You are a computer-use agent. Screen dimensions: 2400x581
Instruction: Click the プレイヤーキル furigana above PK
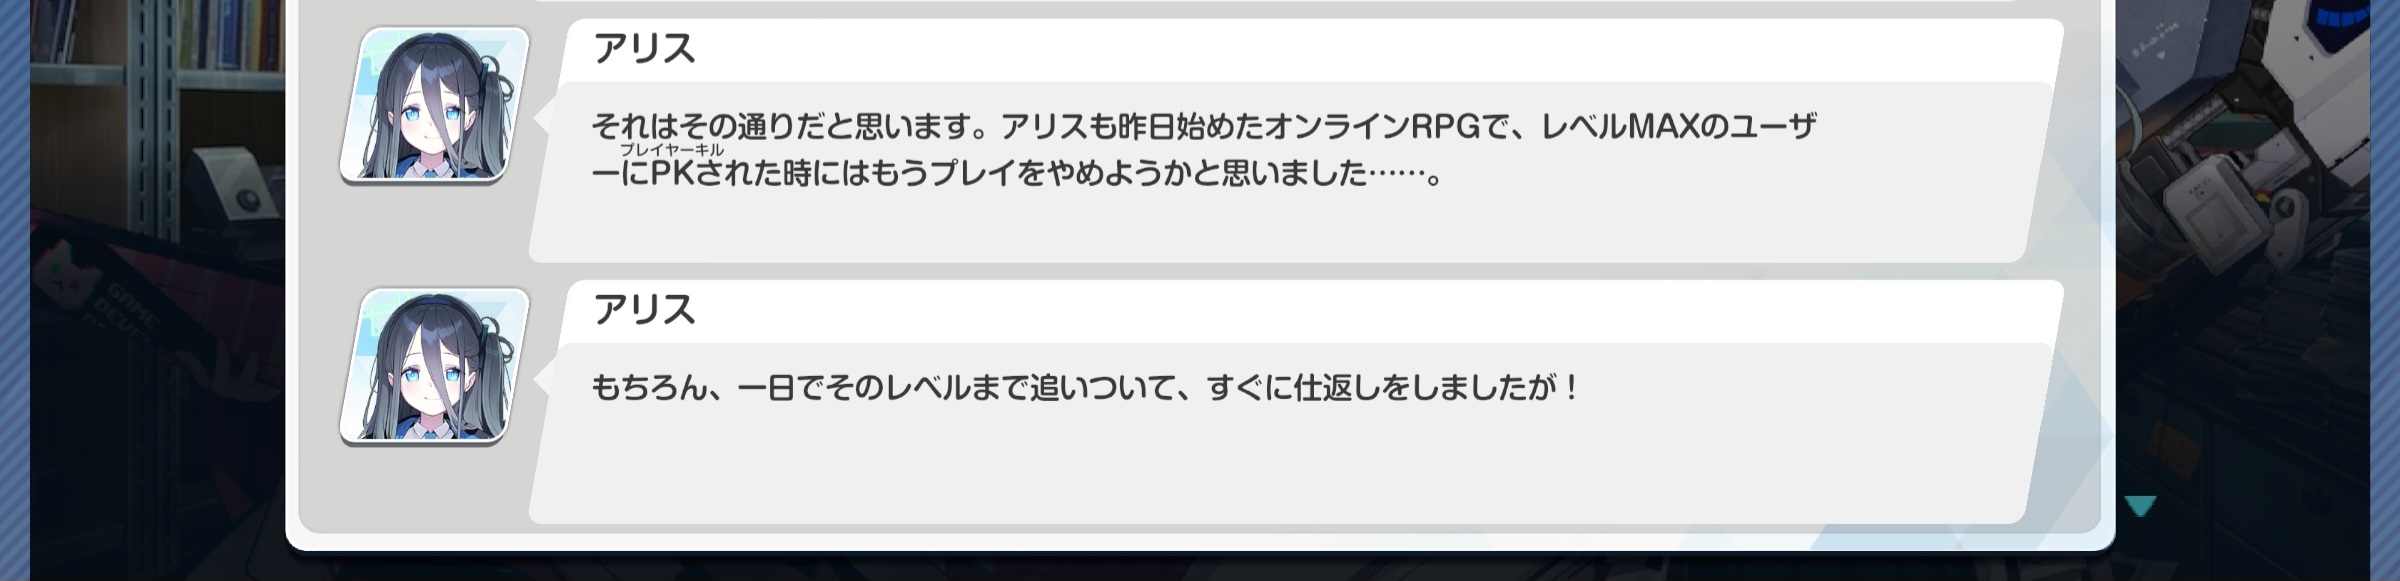point(671,150)
